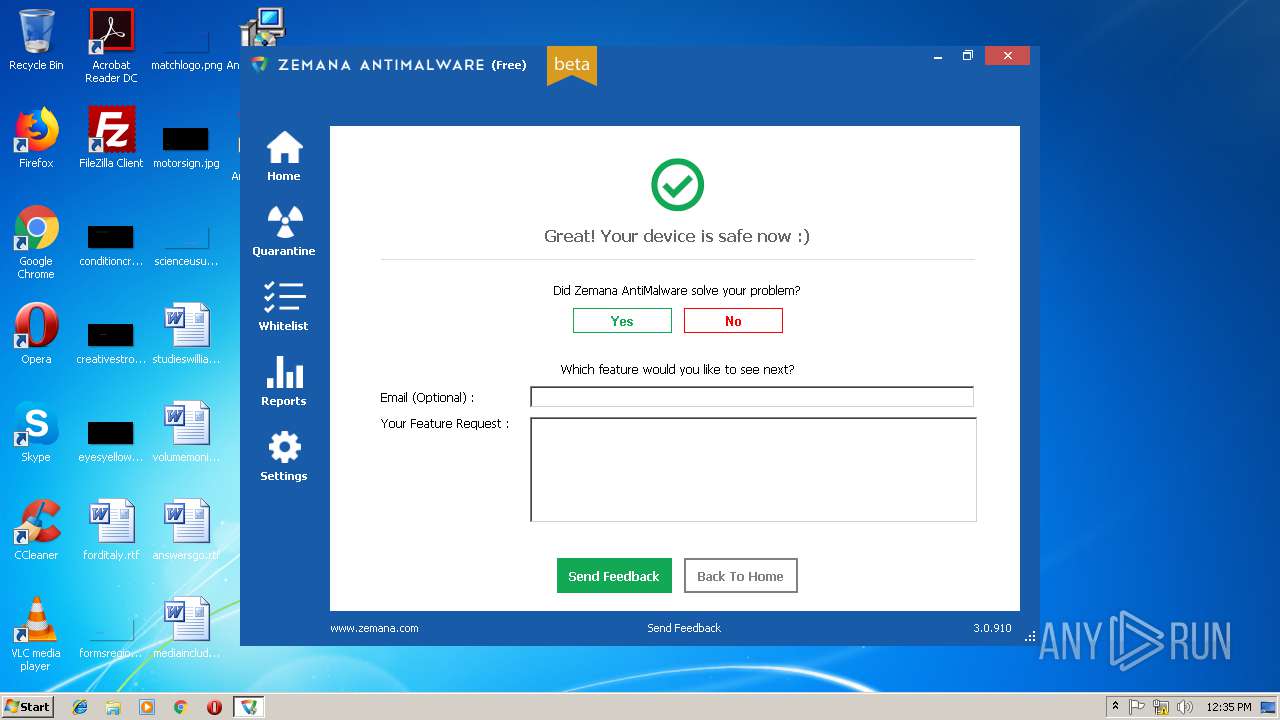Open the Whitelist section
Viewport: 1280px width, 720px height.
point(284,306)
